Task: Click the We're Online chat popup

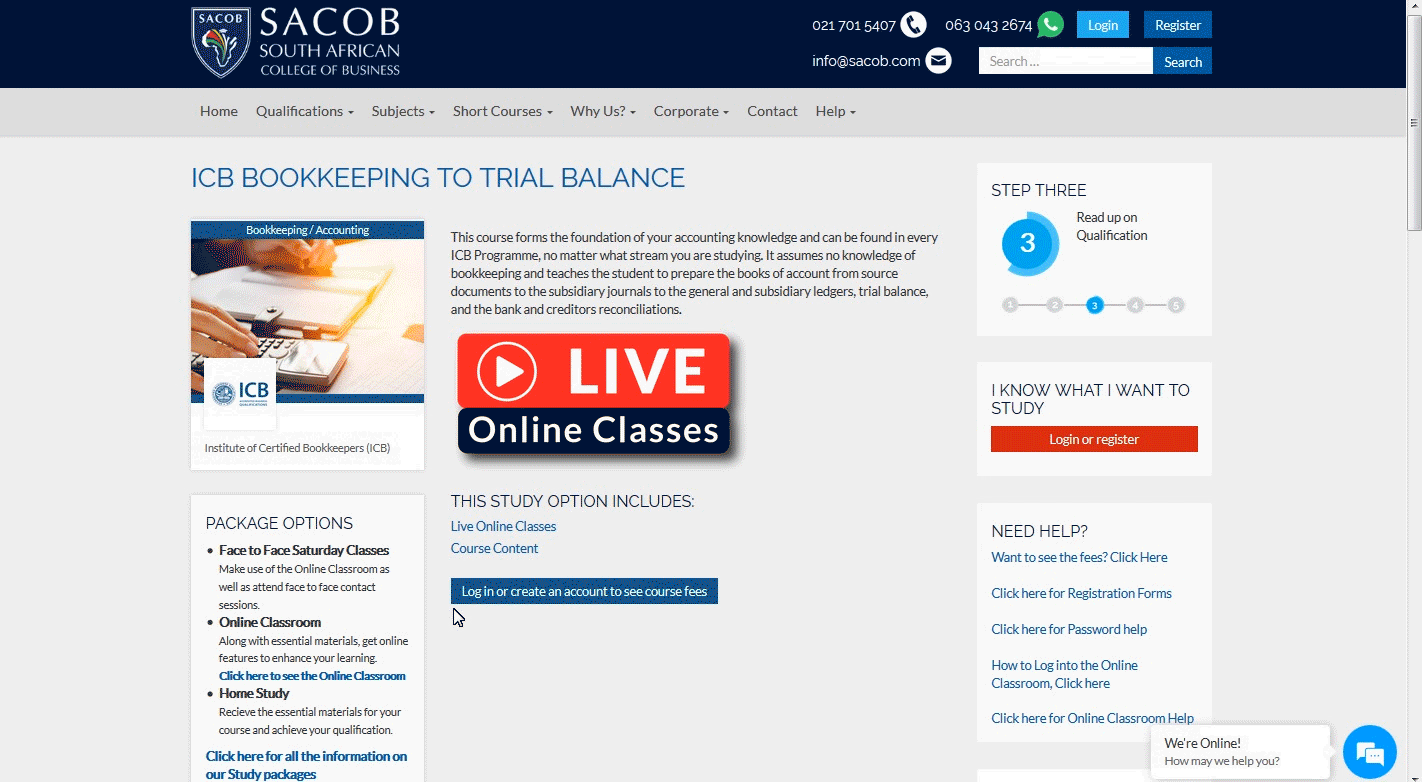Action: pyautogui.click(x=1240, y=752)
